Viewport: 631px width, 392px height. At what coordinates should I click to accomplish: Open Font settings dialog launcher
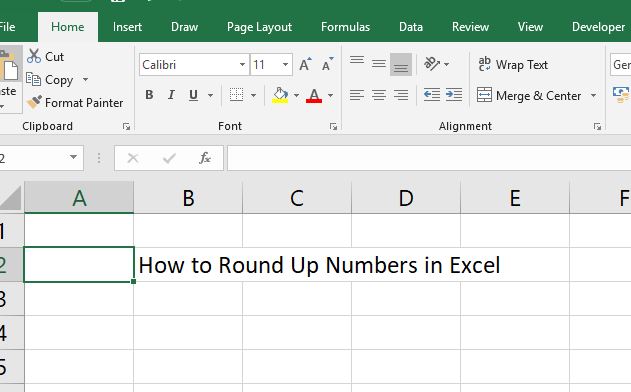(x=333, y=127)
